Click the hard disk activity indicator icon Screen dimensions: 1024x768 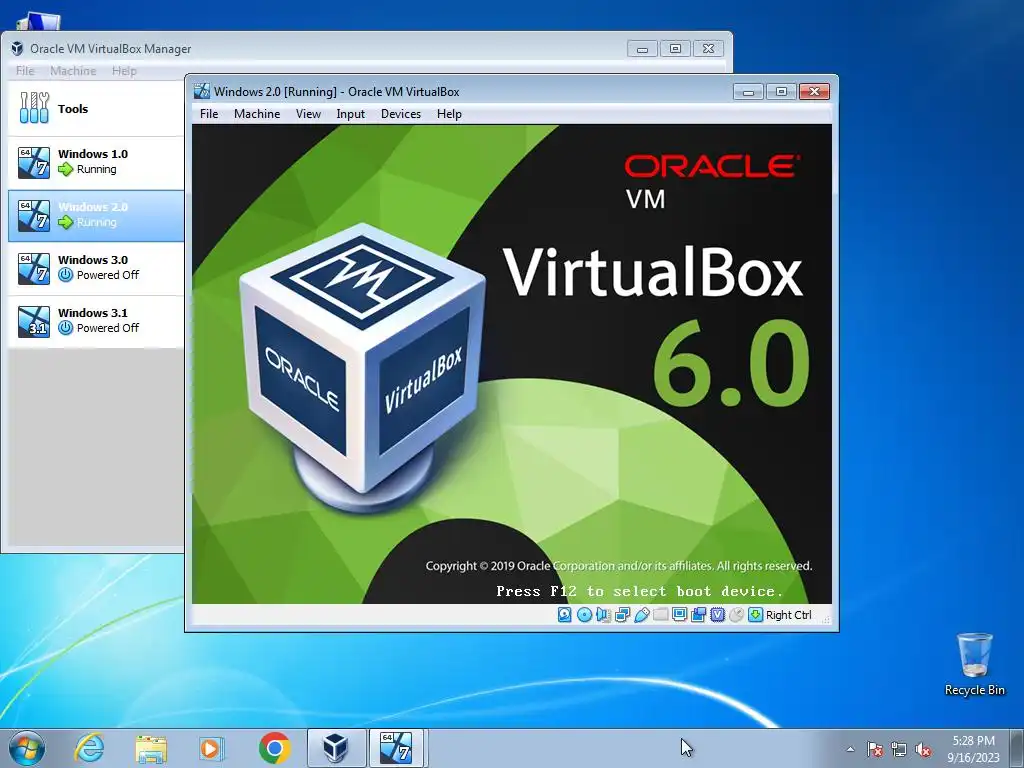pyautogui.click(x=565, y=615)
